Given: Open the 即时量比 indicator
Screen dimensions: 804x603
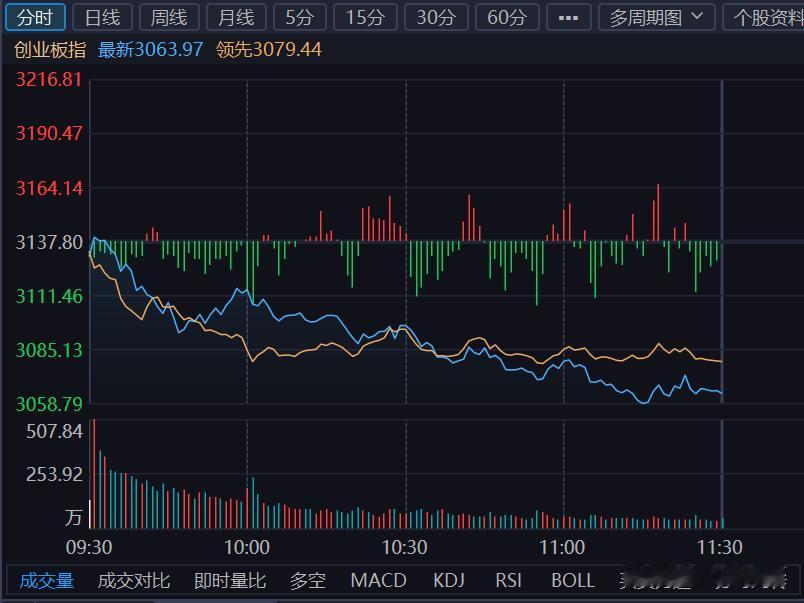Looking at the screenshot, I should [x=229, y=580].
